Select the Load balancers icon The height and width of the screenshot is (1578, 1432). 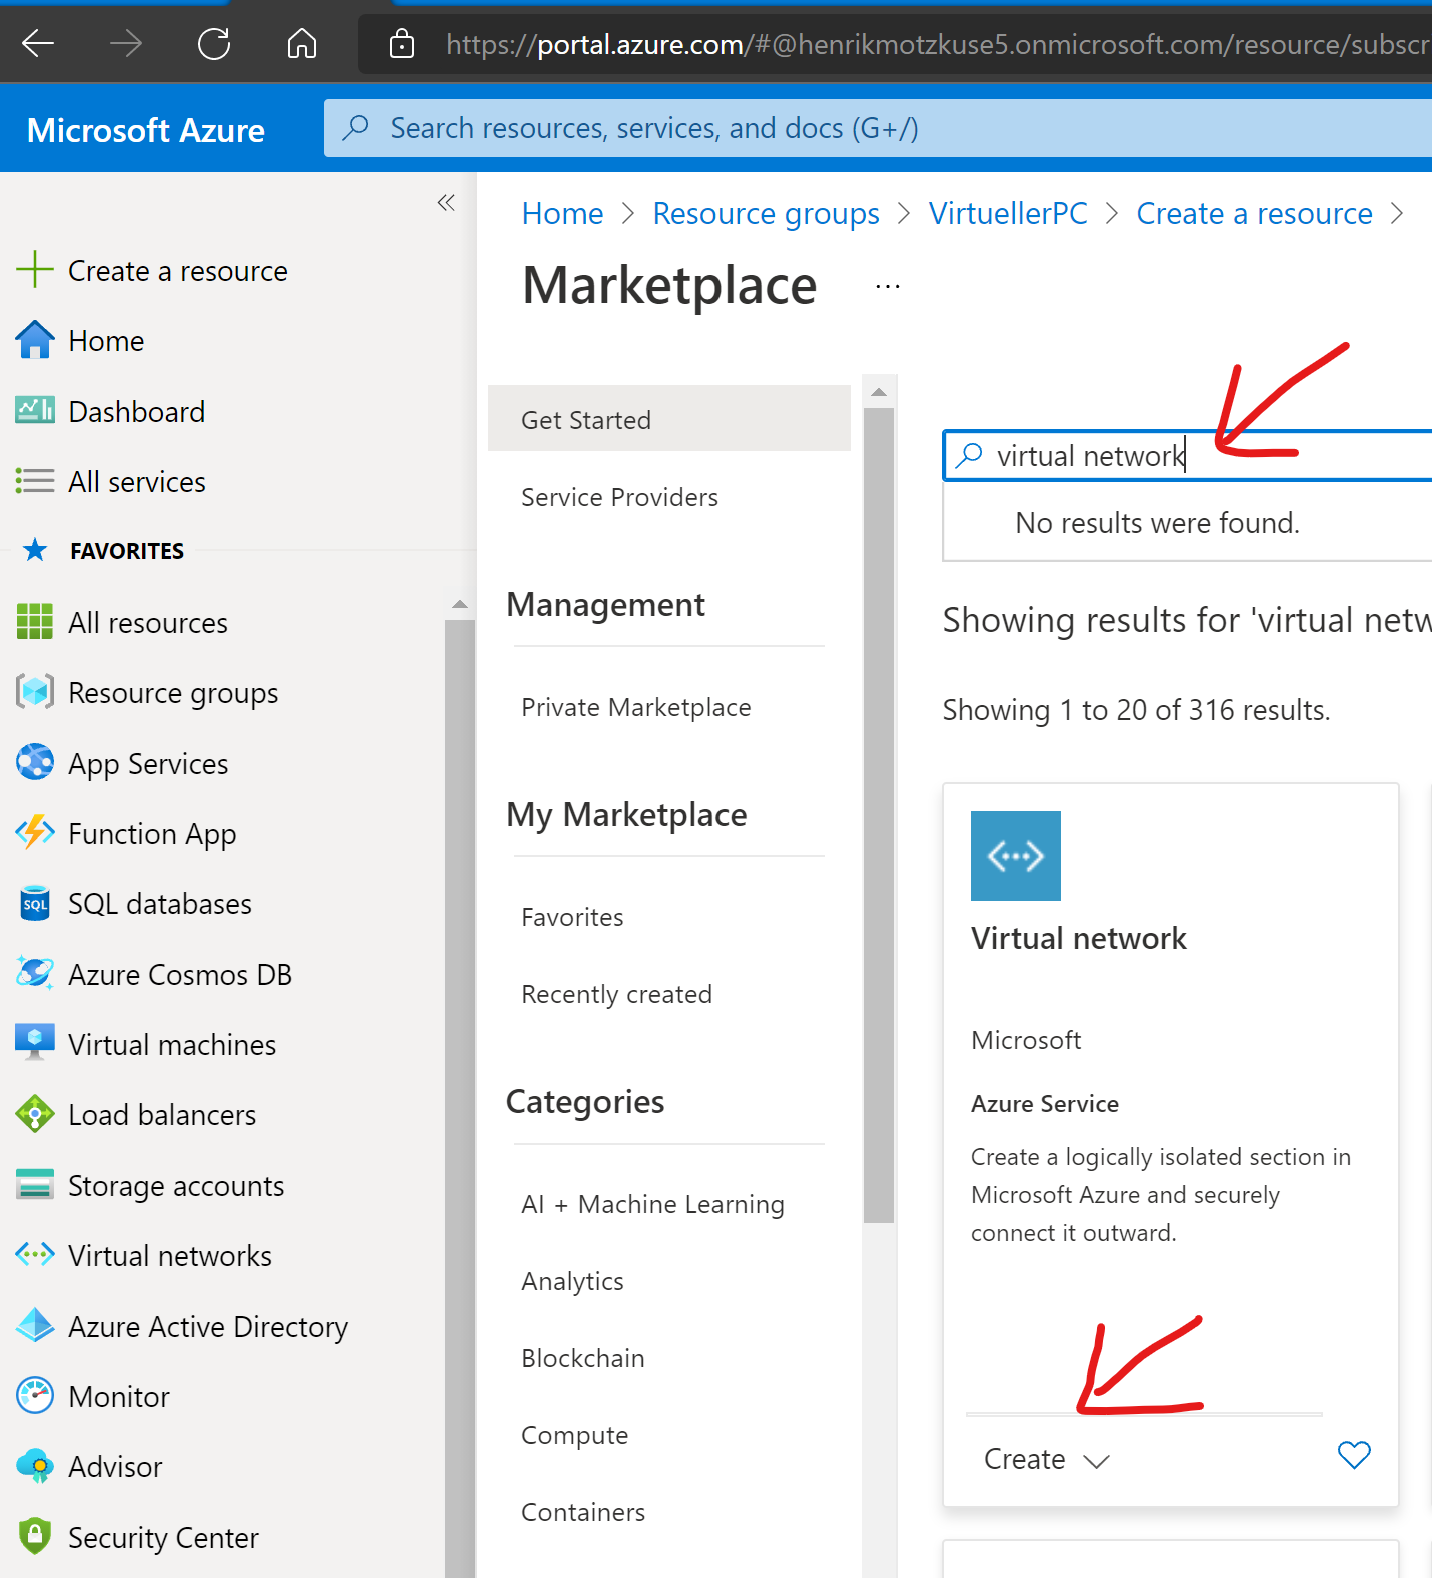click(x=35, y=1115)
